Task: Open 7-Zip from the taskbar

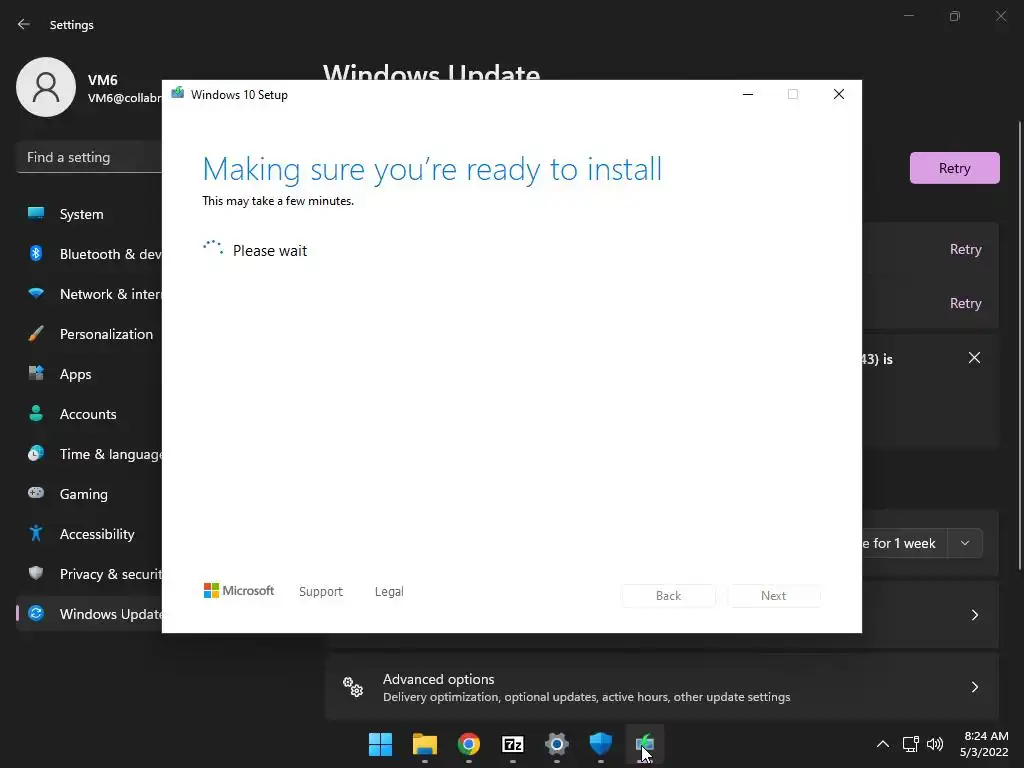Action: [513, 744]
